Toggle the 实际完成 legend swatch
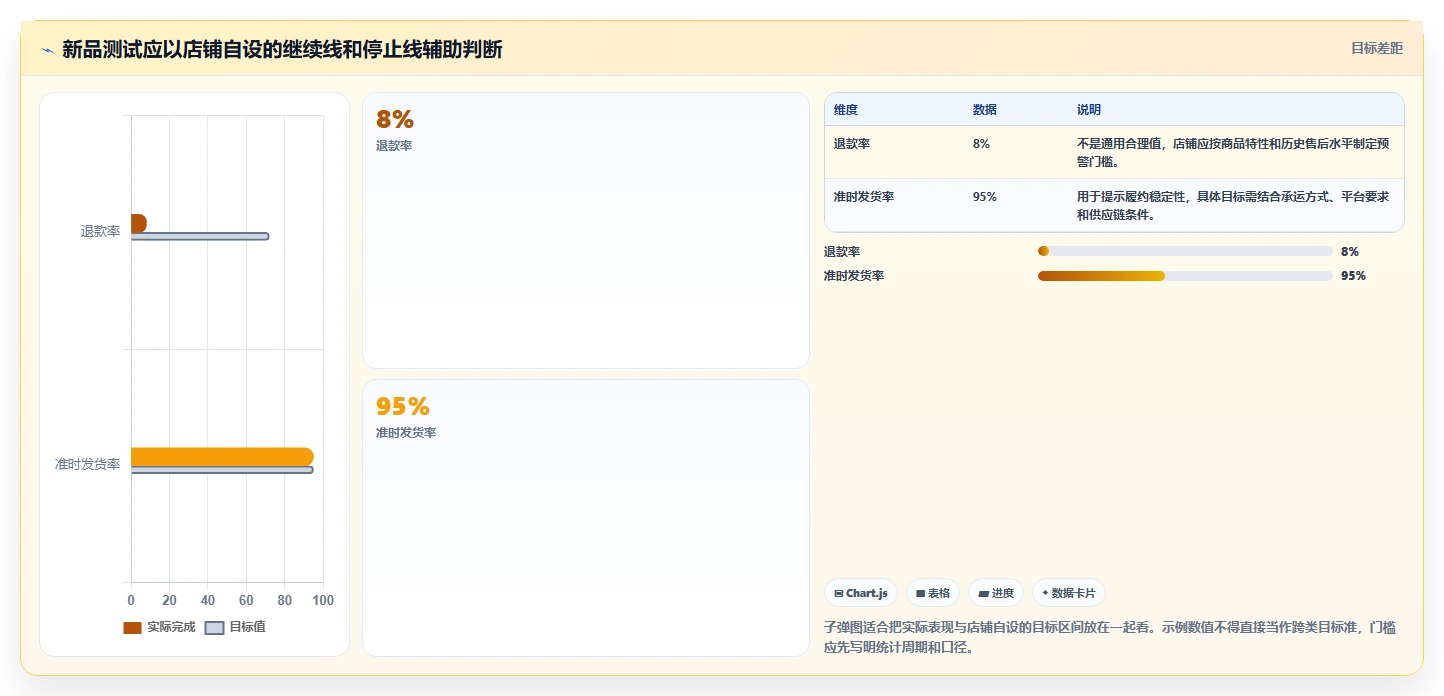The height and width of the screenshot is (696, 1444). coord(132,627)
